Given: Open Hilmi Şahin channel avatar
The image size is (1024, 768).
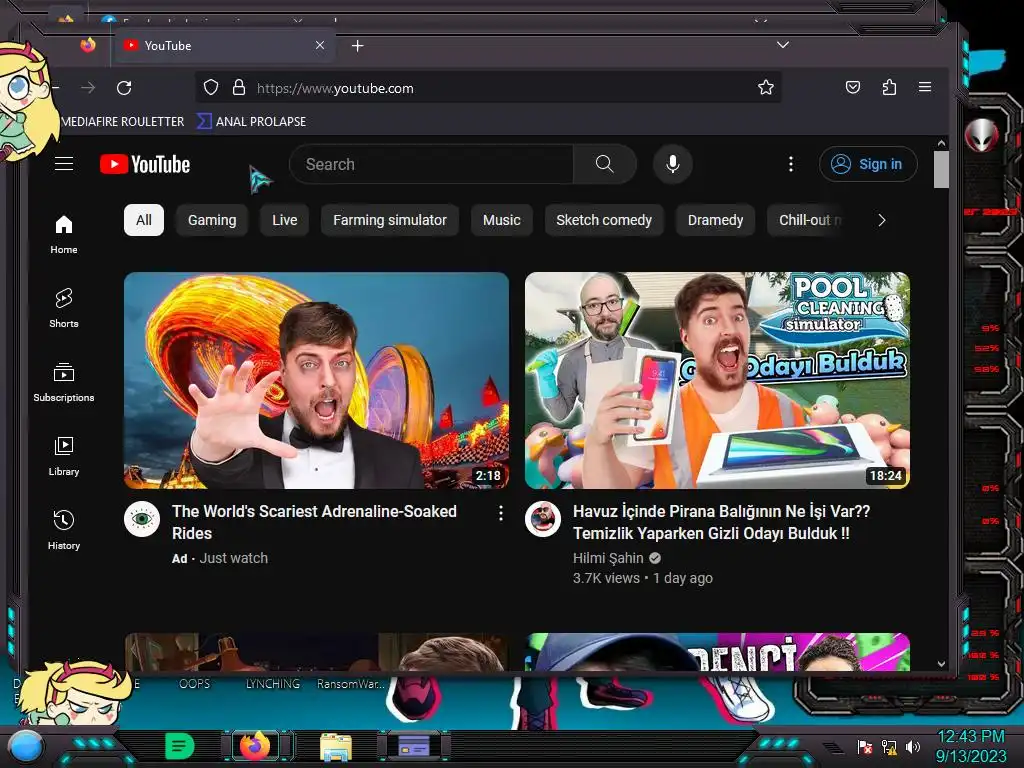Looking at the screenshot, I should [x=543, y=519].
